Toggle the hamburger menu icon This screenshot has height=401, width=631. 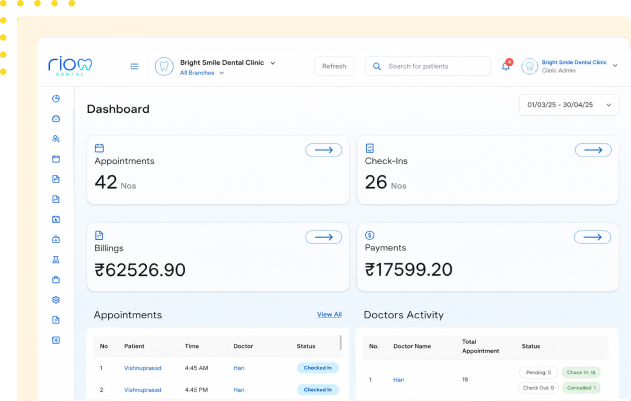pos(134,66)
